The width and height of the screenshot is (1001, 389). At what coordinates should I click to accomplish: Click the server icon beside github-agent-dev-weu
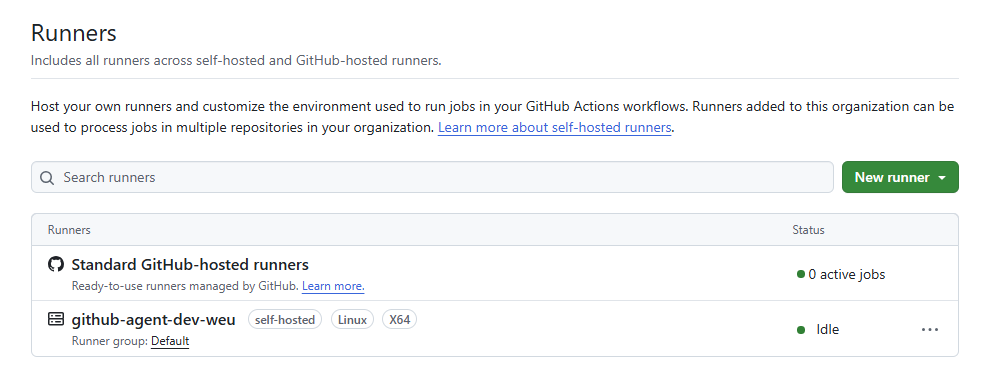coord(56,319)
